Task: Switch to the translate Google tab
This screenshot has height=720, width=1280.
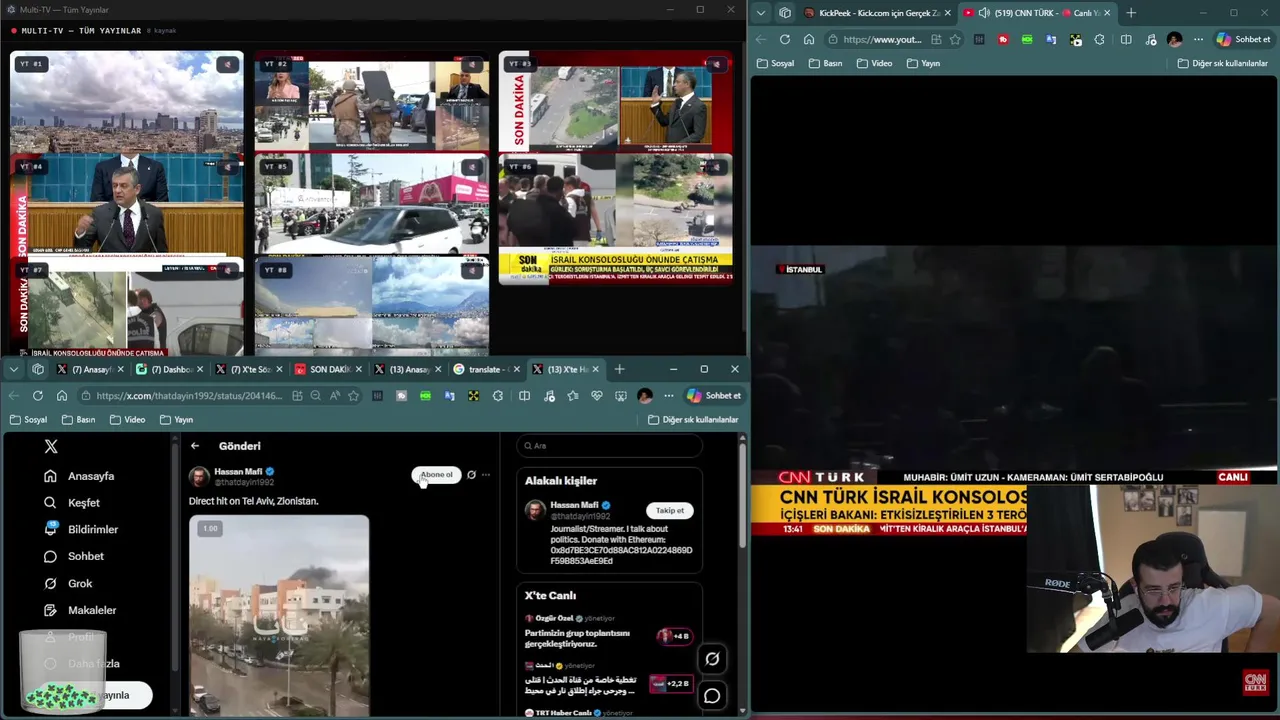Action: point(489,369)
